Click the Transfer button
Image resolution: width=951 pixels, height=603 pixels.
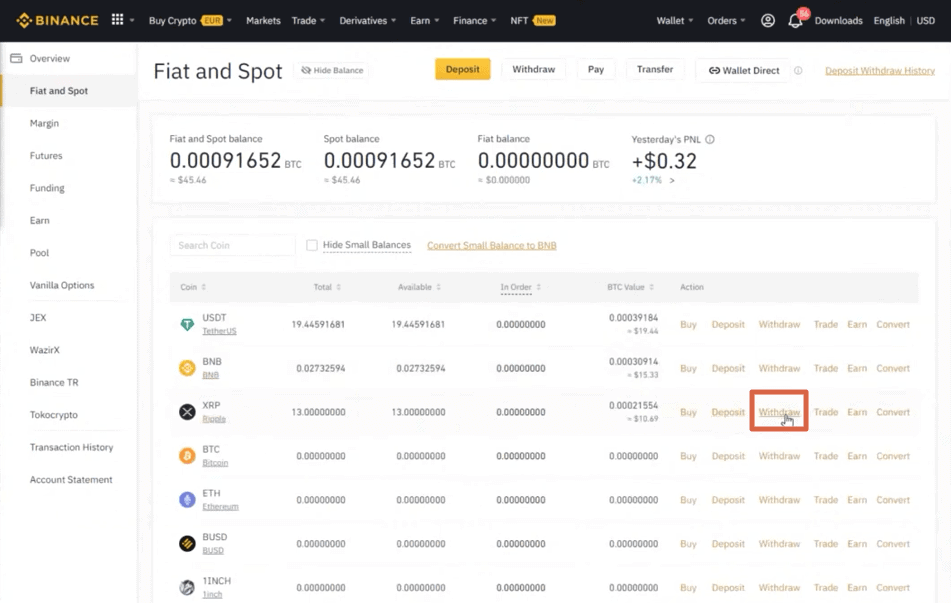point(655,69)
